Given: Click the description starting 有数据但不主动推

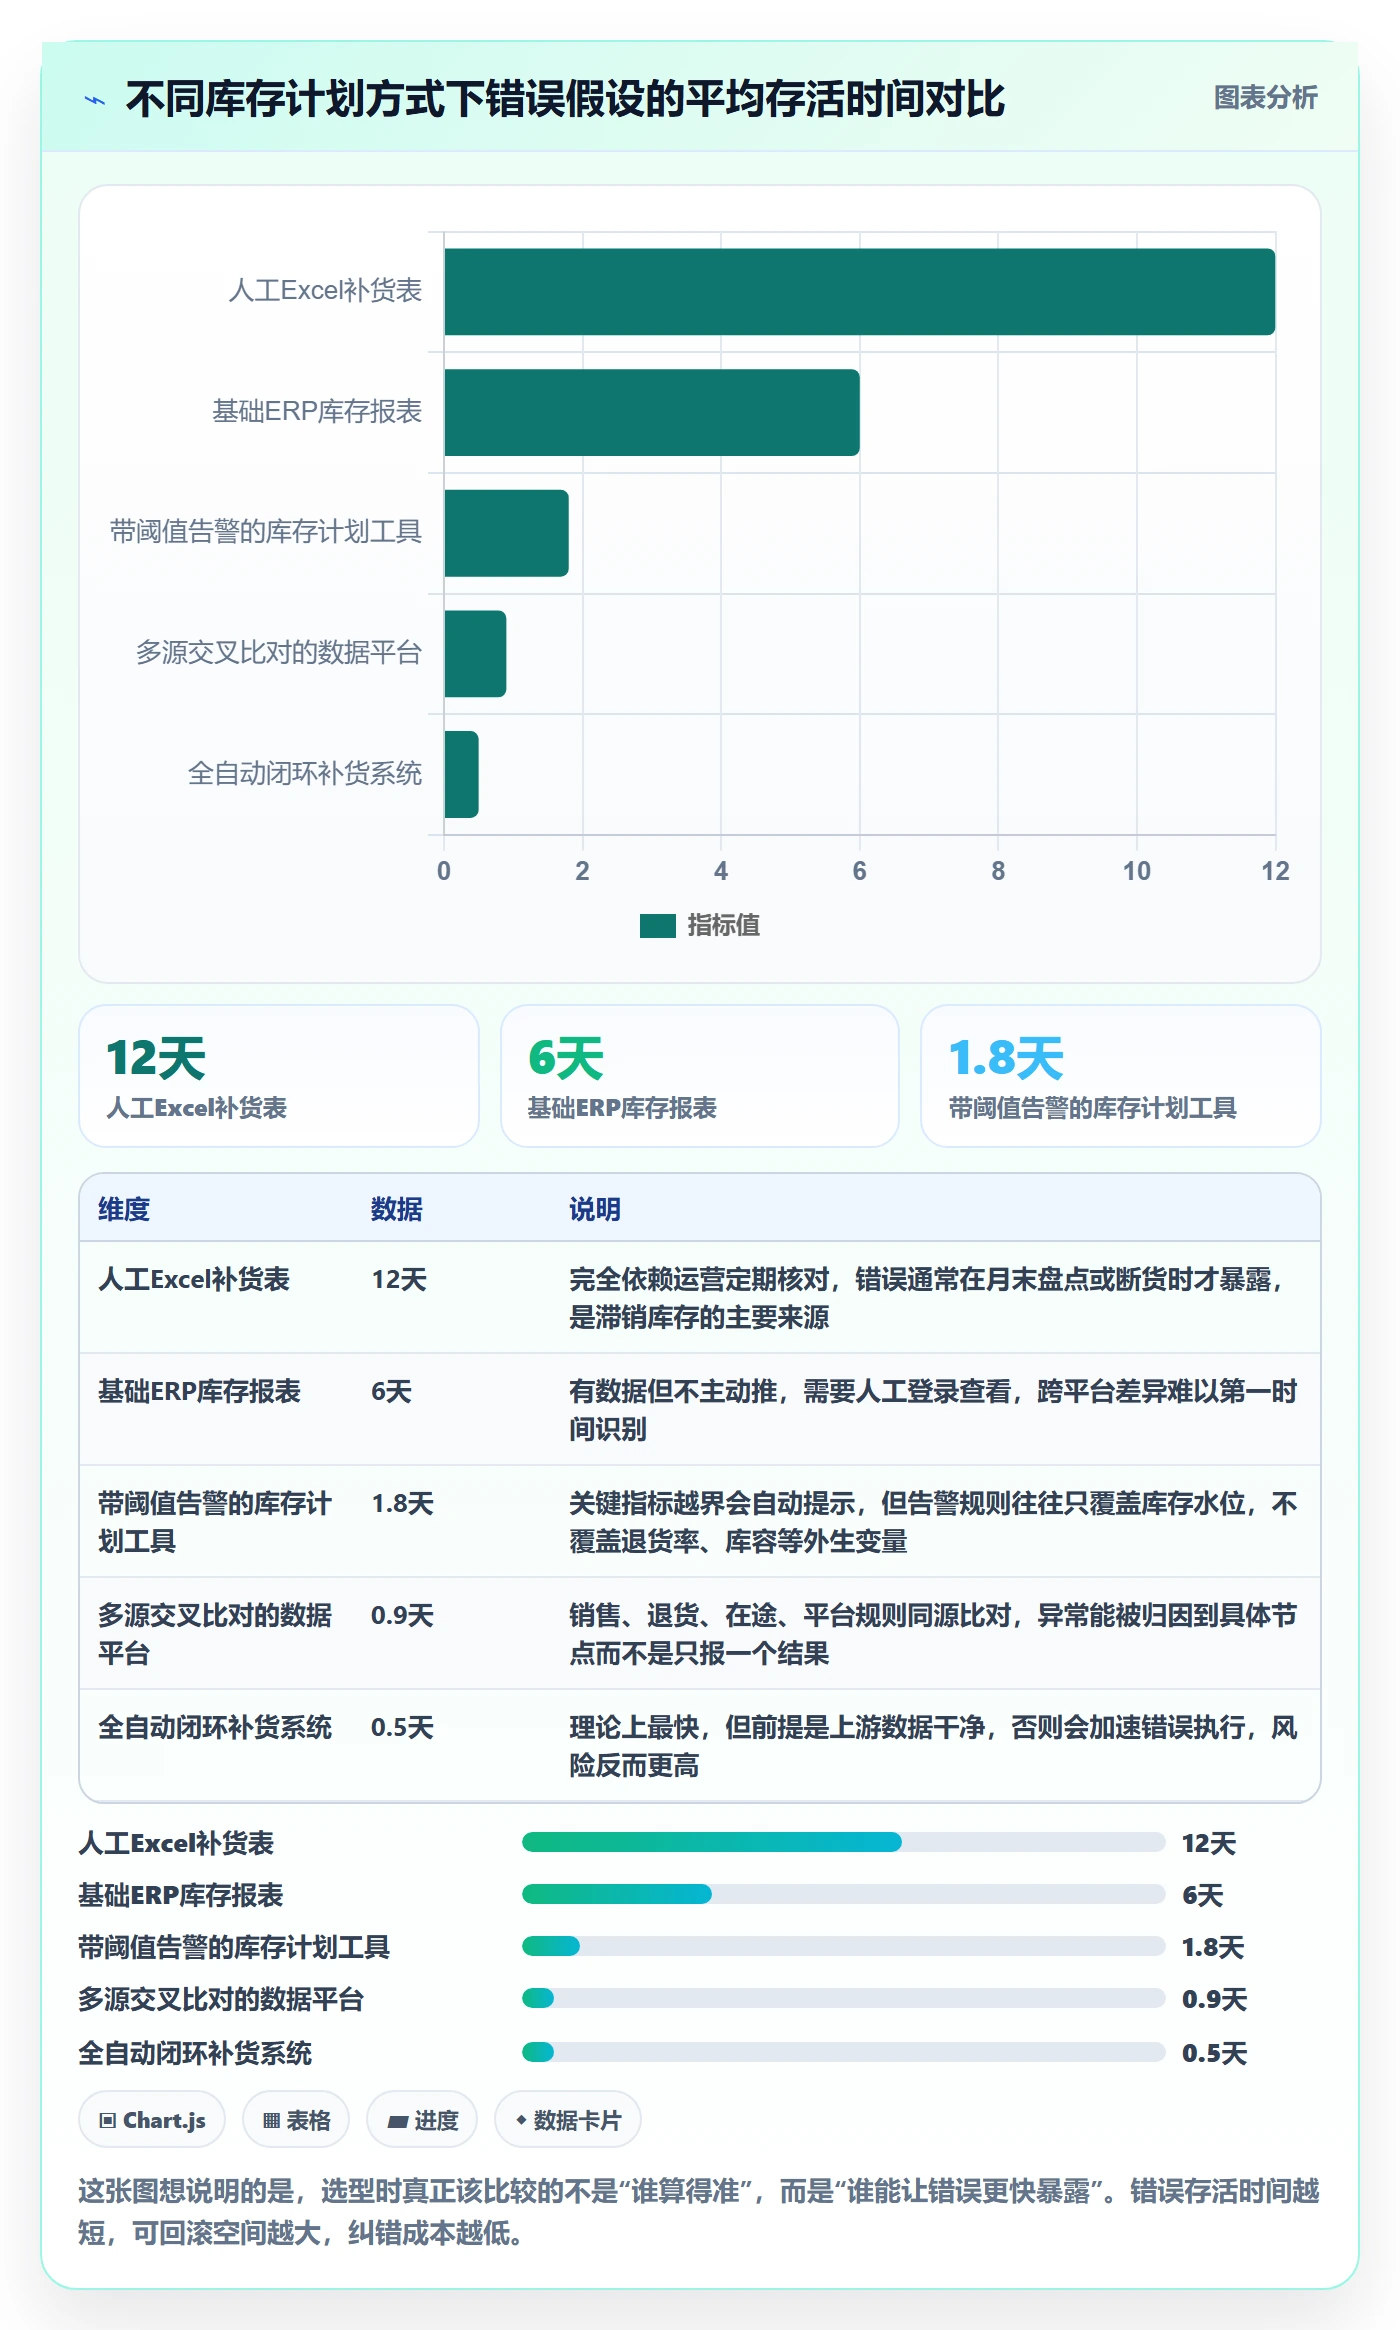Looking at the screenshot, I should (x=933, y=1410).
